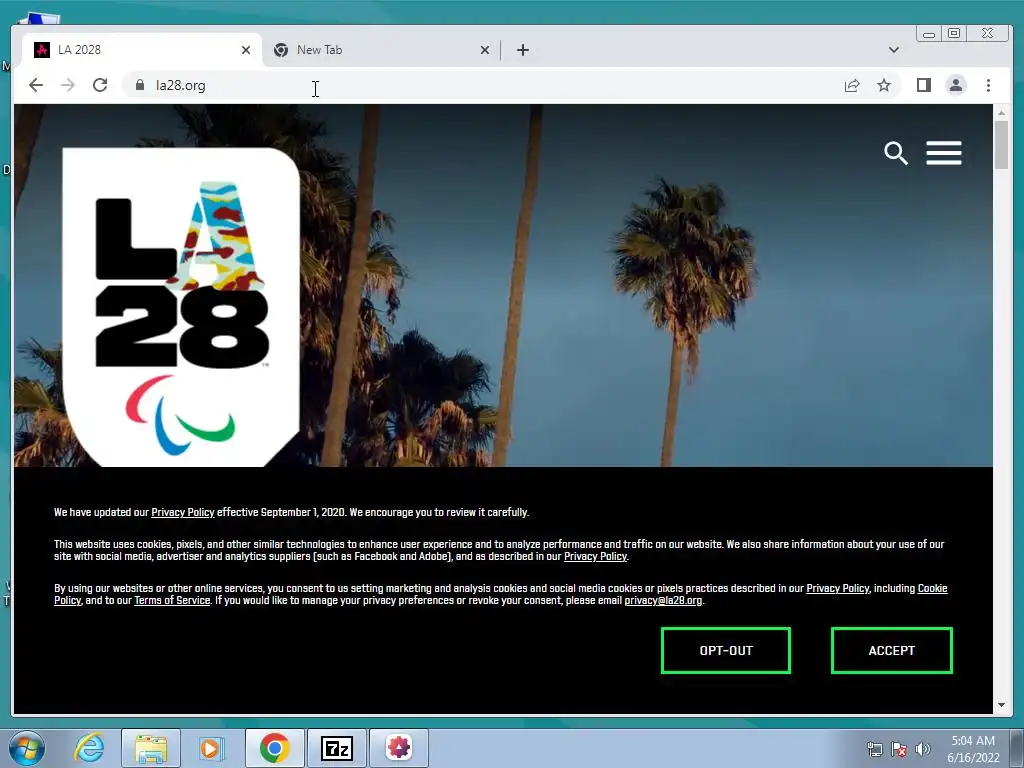1024x768 pixels.
Task: Open the Terms of Service link
Action: click(x=172, y=600)
